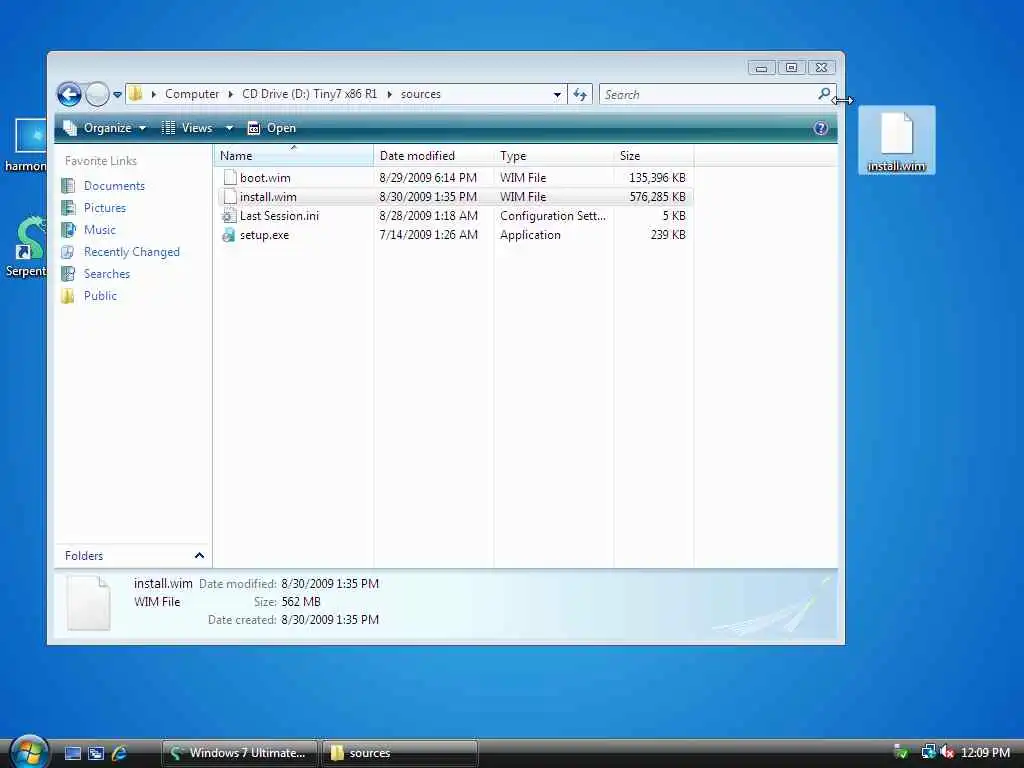Change layout with the Views button
This screenshot has height=768, width=1024.
click(x=188, y=128)
